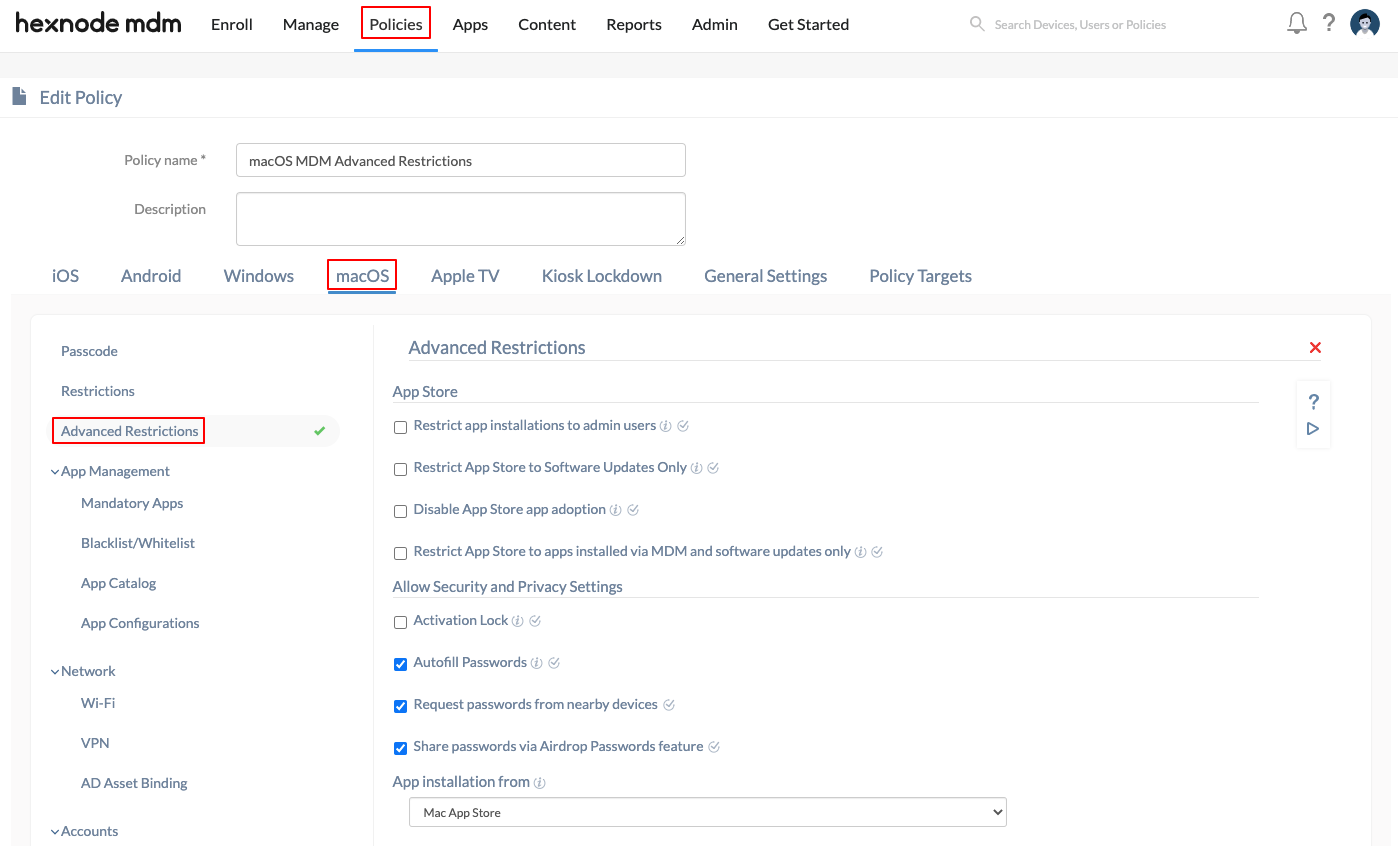
Task: Switch to the Kiosk Lockdown tab
Action: pos(602,276)
